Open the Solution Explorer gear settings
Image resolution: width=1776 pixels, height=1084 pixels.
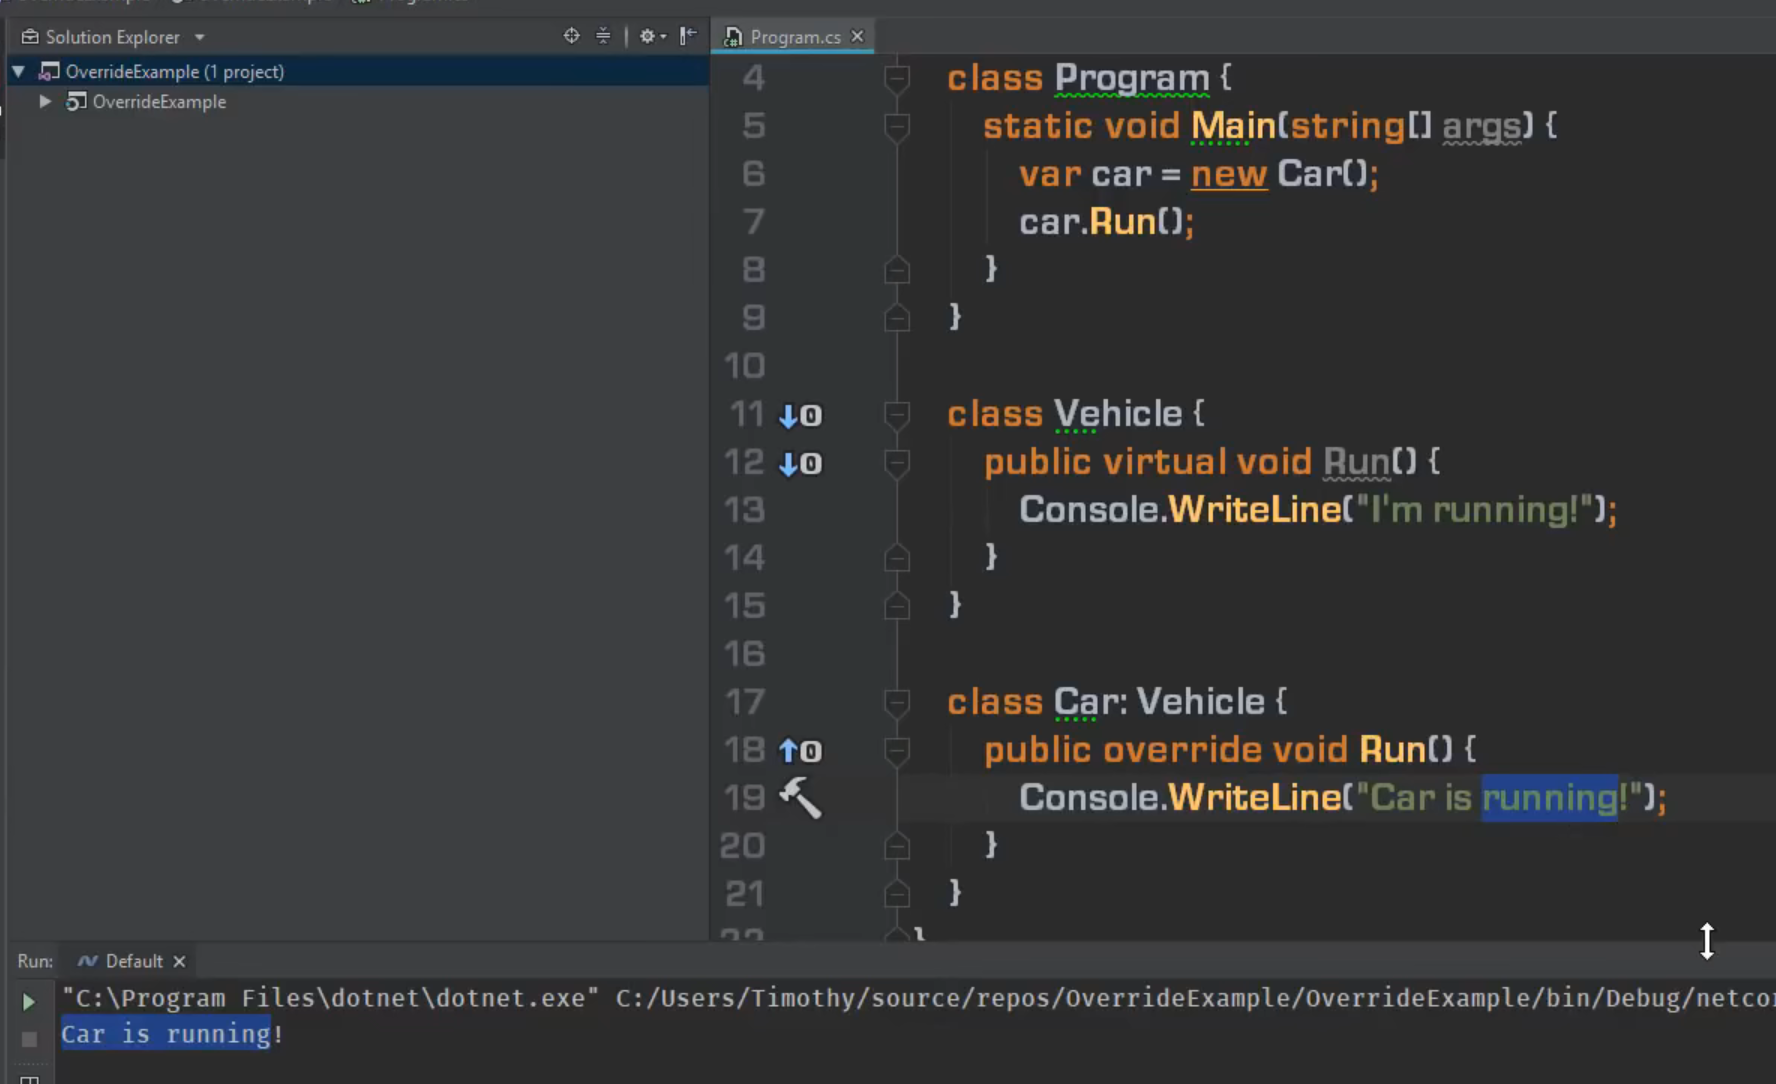(652, 36)
